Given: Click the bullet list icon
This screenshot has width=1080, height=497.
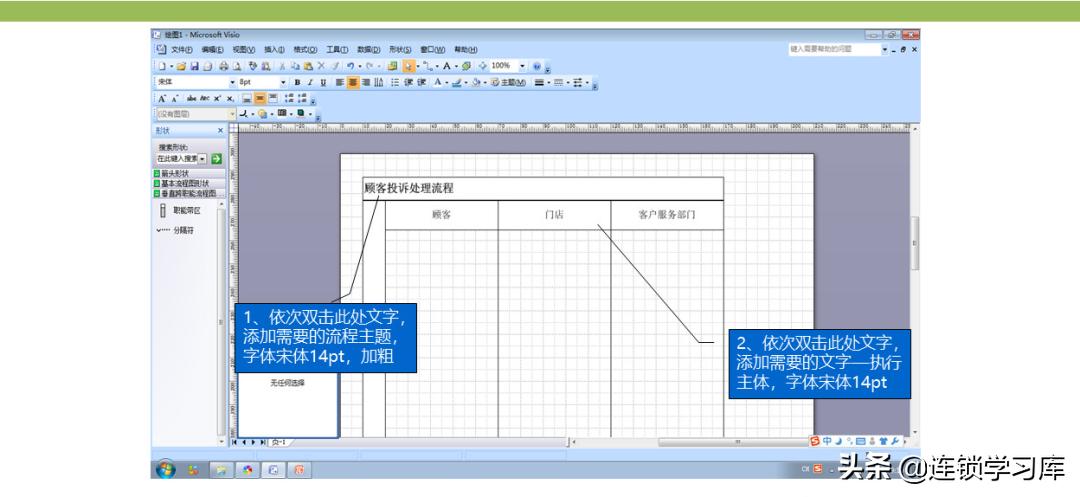Looking at the screenshot, I should (395, 83).
